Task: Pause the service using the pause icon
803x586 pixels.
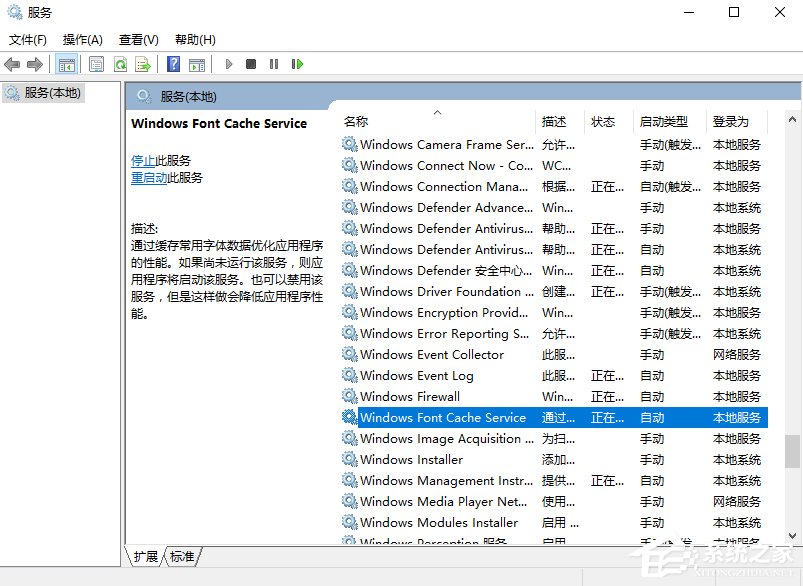Action: click(x=274, y=63)
